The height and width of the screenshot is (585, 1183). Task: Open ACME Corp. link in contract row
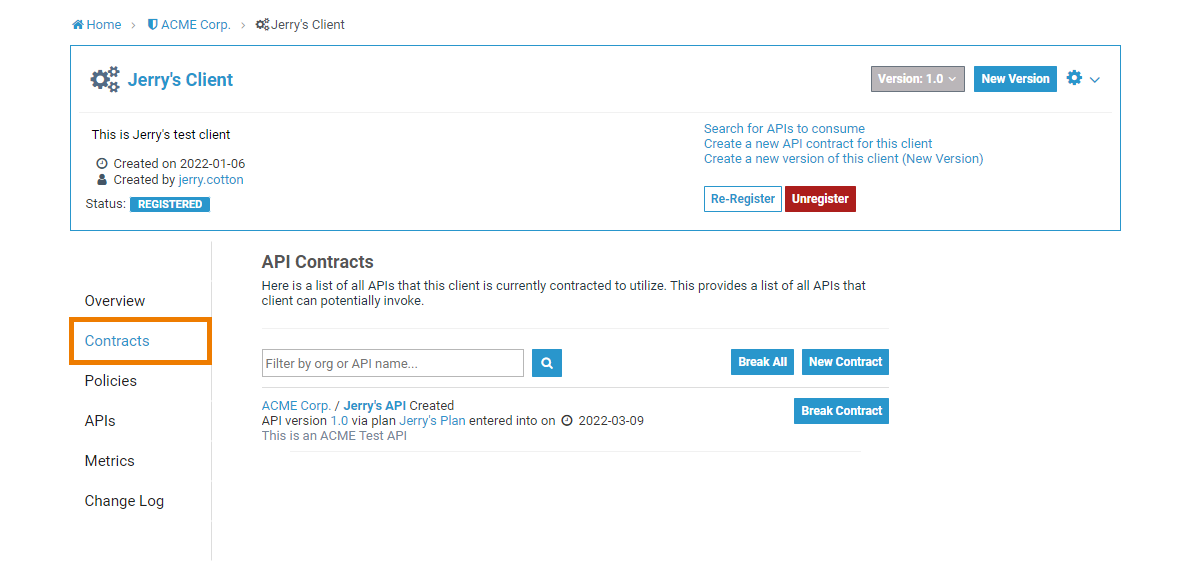296,405
